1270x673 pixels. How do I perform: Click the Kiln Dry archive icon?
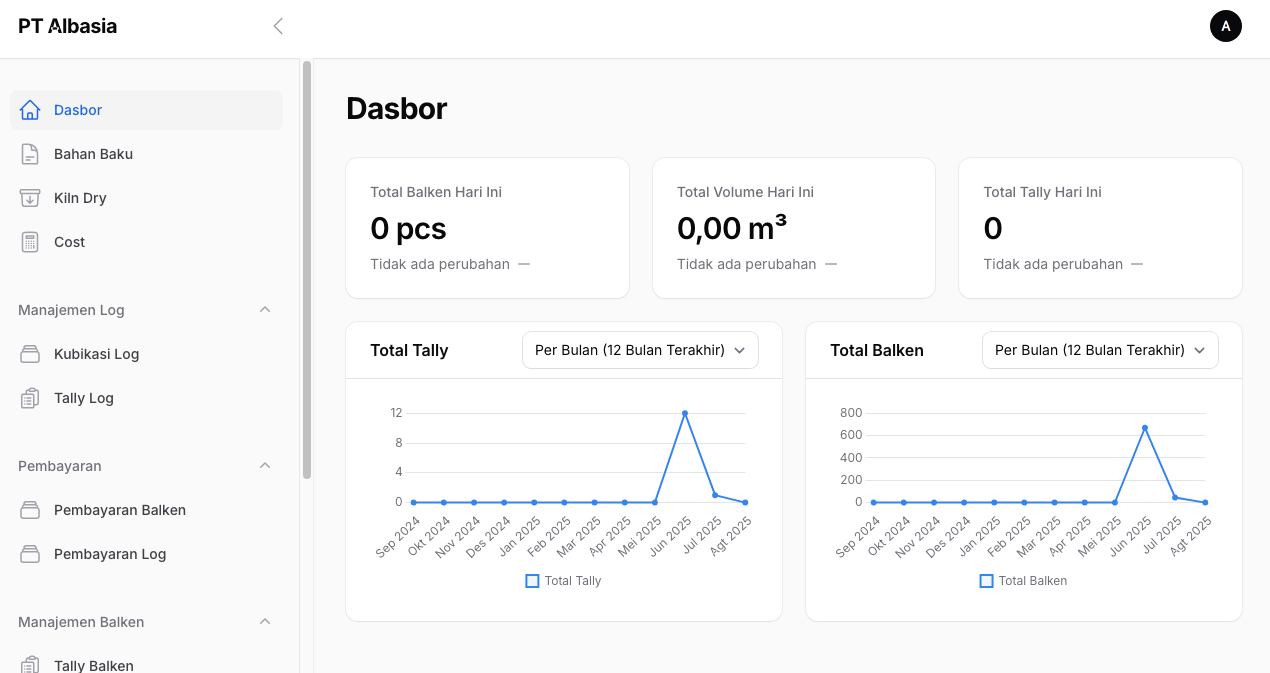[x=30, y=198]
